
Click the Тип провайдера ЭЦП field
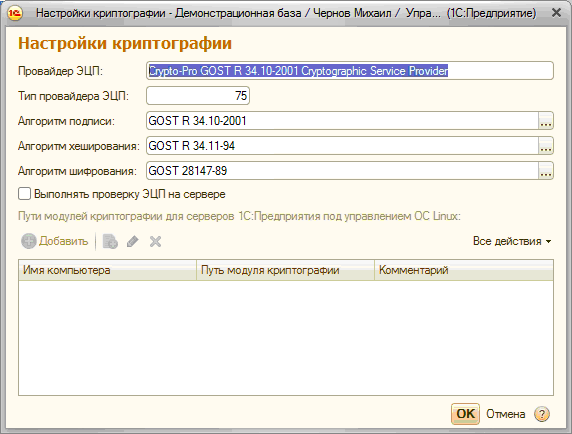coord(198,96)
